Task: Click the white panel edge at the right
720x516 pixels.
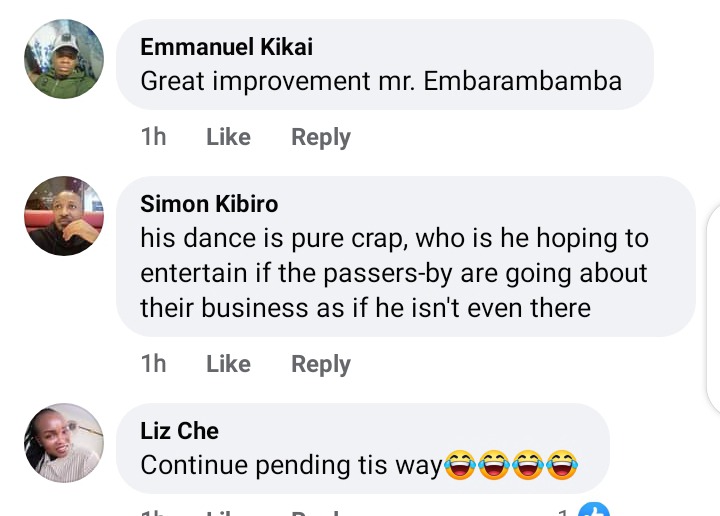Action: 713,309
